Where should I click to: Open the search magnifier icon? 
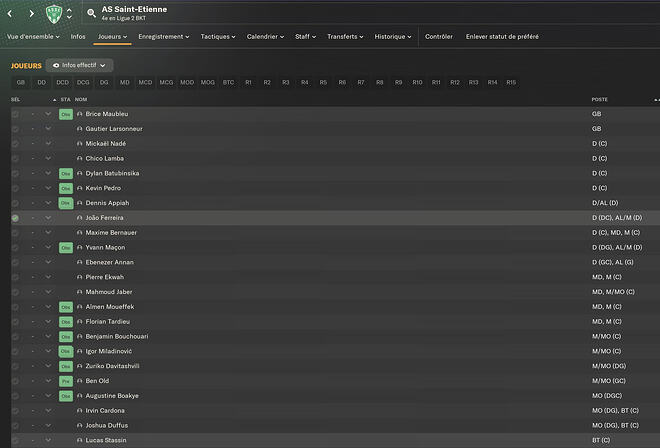tap(91, 13)
